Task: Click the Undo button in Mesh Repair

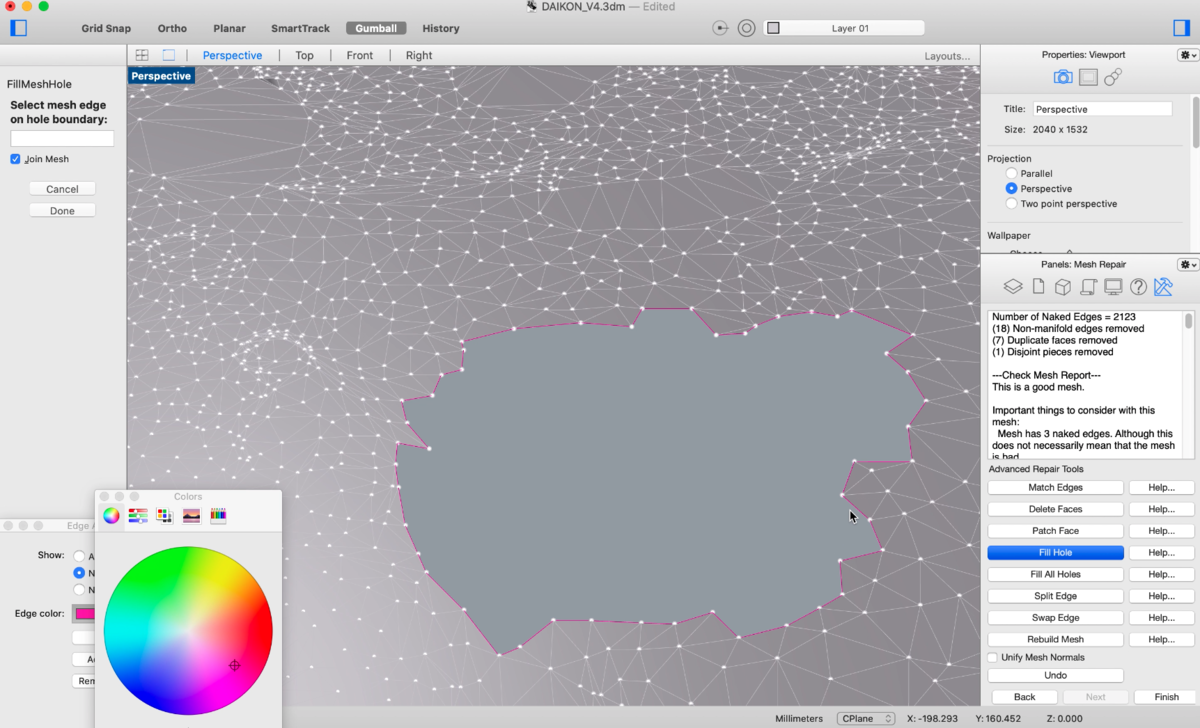Action: pos(1055,676)
